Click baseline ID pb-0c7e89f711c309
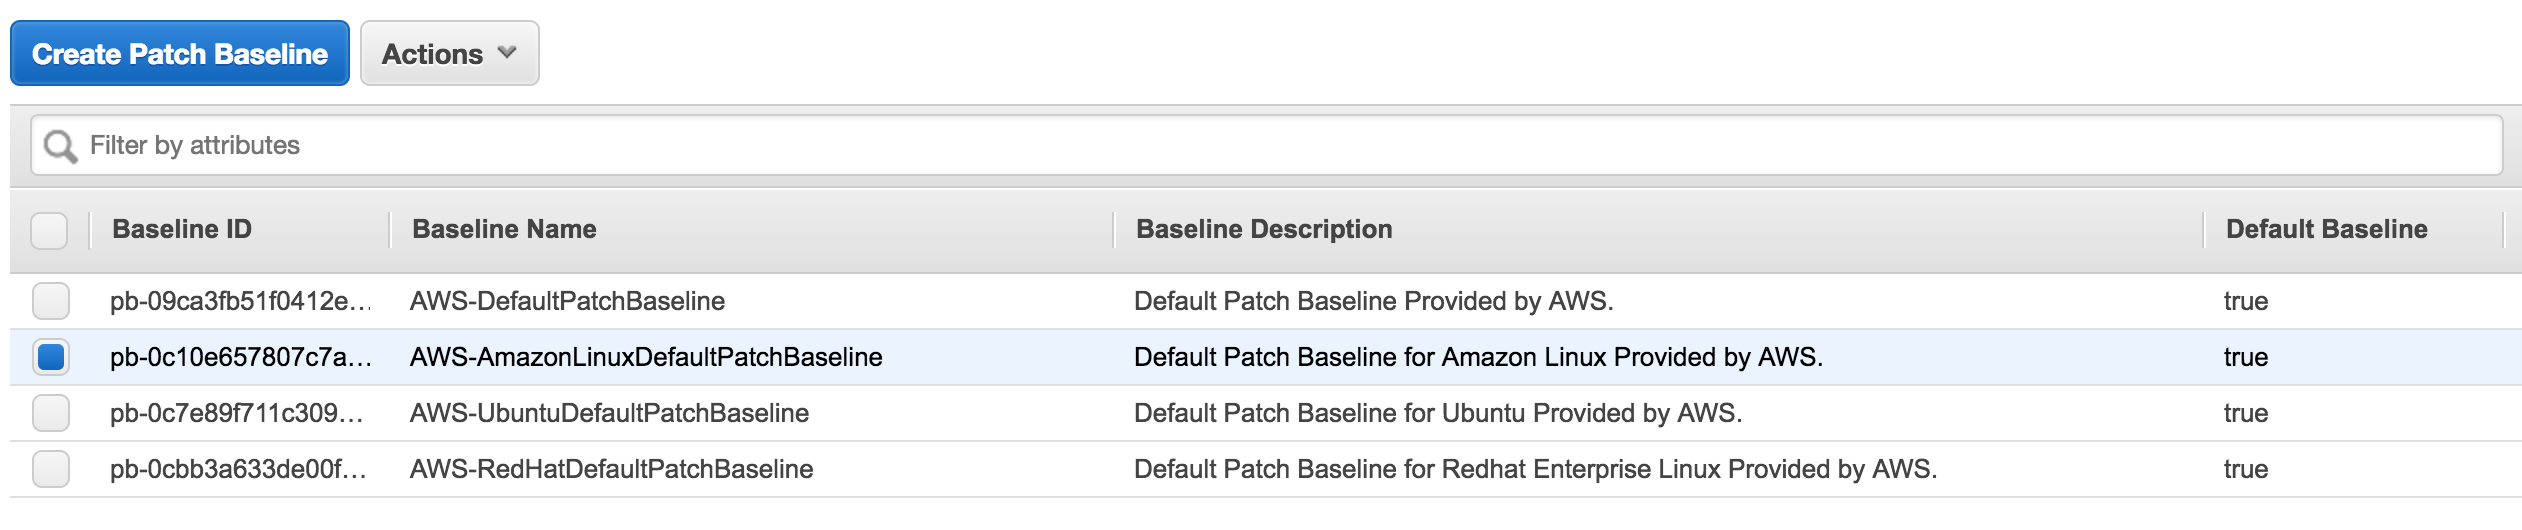The image size is (2522, 530). tap(236, 414)
